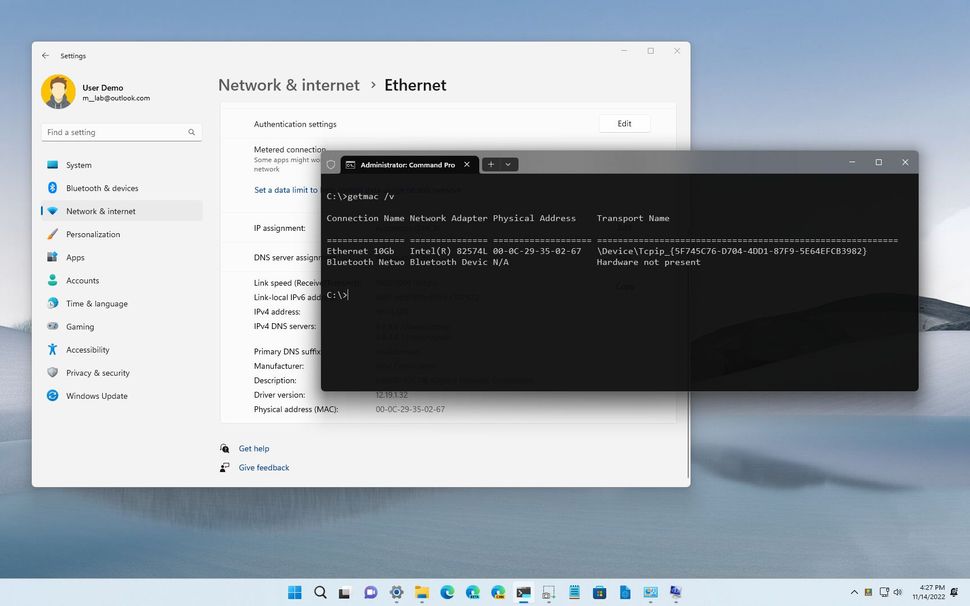970x606 pixels.
Task: Click the speaker icon in system tray
Action: pyautogui.click(x=897, y=593)
